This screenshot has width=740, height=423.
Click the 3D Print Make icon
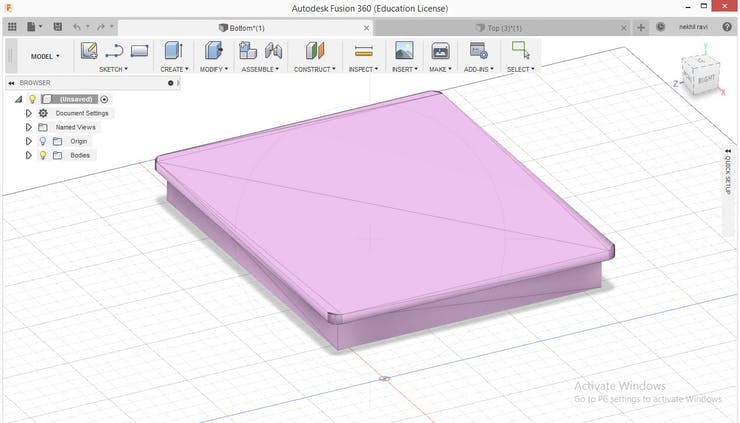point(440,50)
